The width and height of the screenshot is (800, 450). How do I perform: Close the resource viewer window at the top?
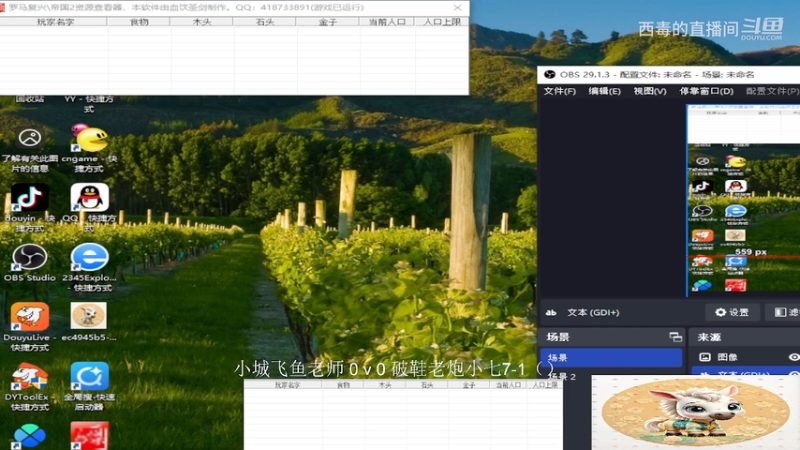[x=458, y=8]
